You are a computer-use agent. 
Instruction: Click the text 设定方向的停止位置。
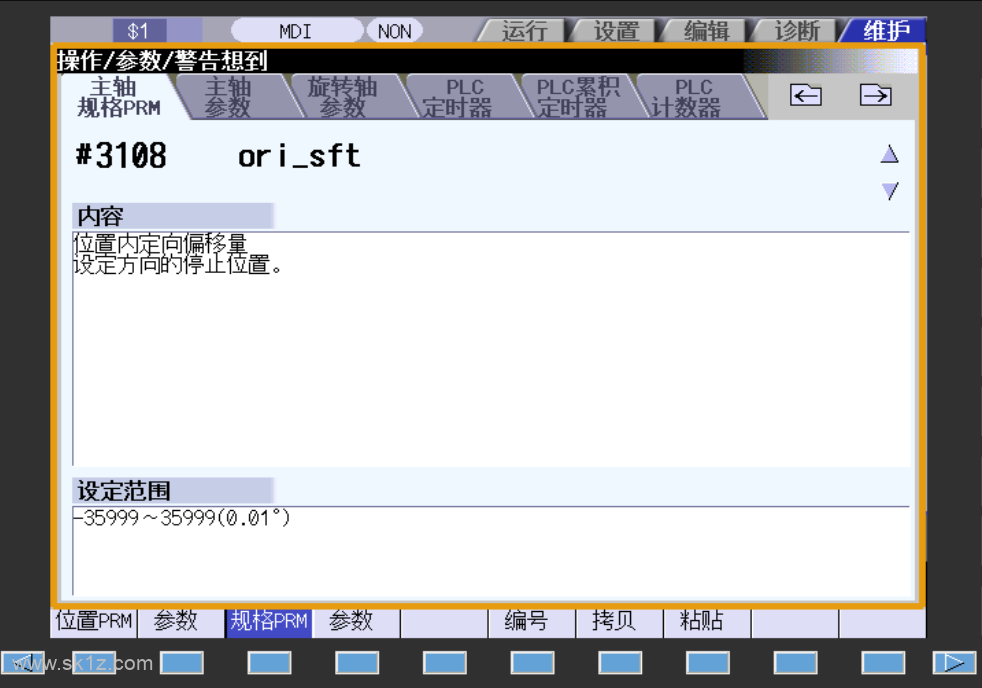tap(178, 265)
